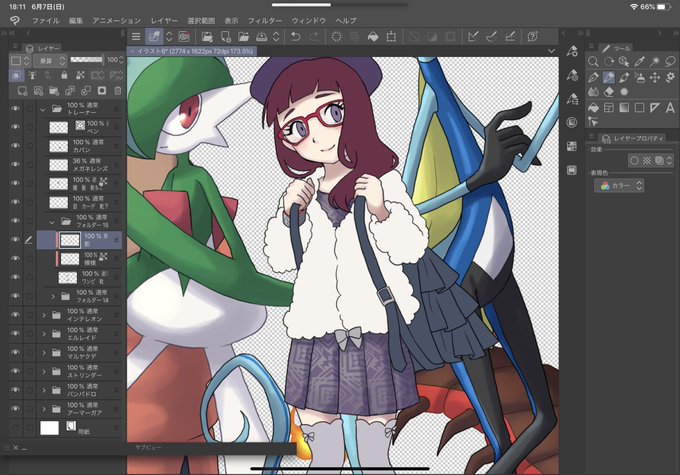The height and width of the screenshot is (475, 680).
Task: Select the Zoom magnifier tool
Action: click(x=593, y=62)
